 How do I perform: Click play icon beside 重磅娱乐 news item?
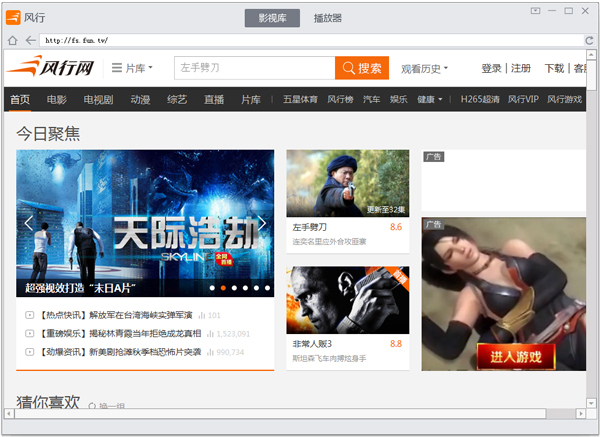click(x=29, y=333)
